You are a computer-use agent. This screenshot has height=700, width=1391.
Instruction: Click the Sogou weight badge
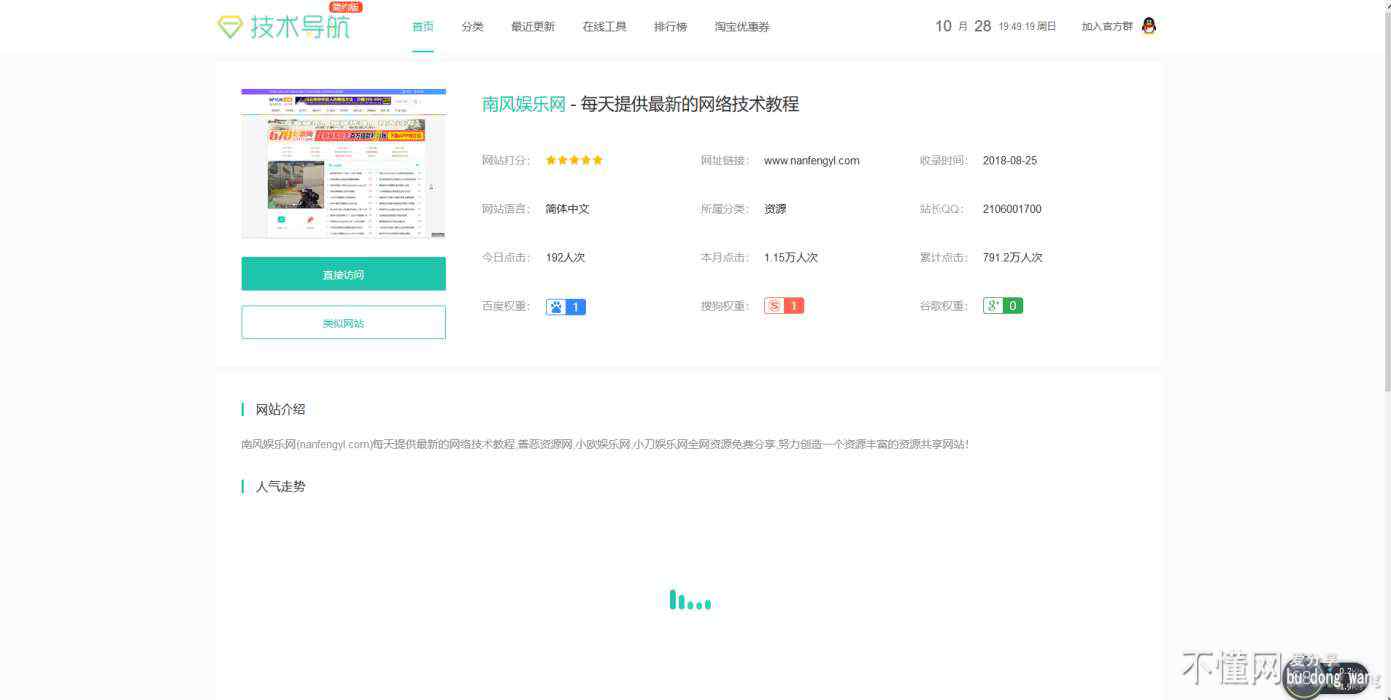(x=784, y=306)
